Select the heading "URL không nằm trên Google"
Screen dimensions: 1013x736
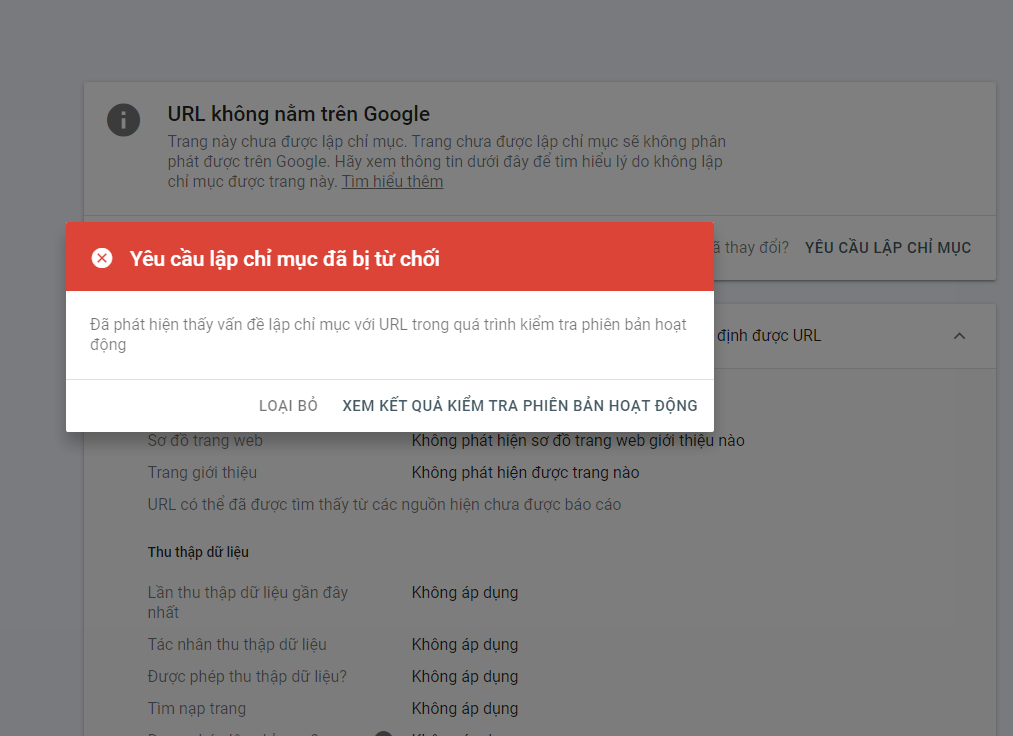(x=298, y=114)
